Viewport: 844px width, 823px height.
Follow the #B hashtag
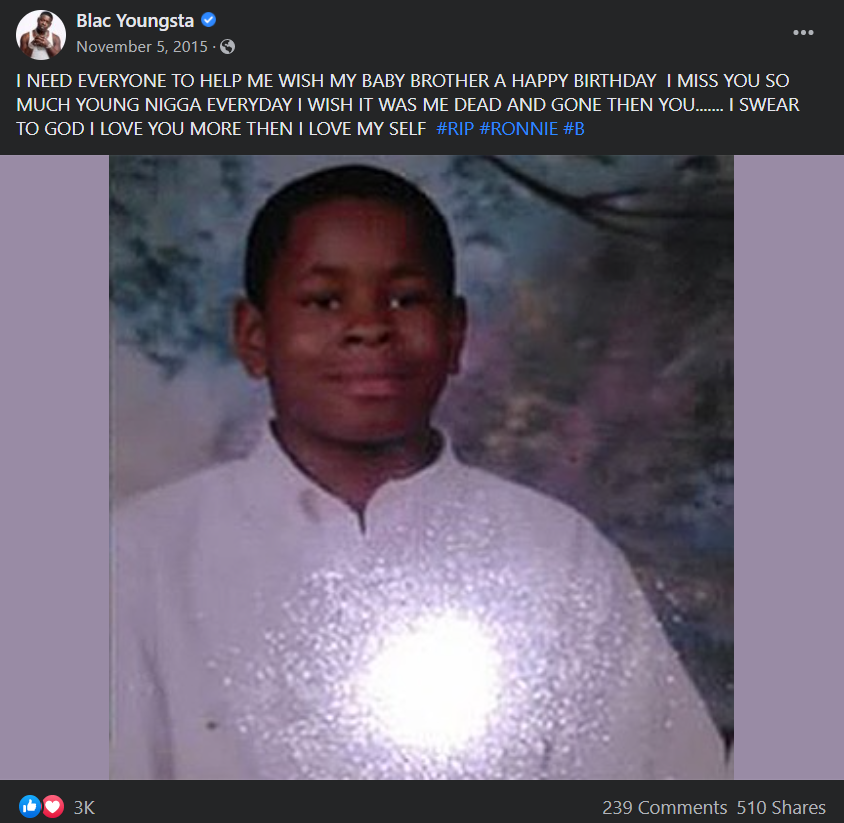point(574,129)
